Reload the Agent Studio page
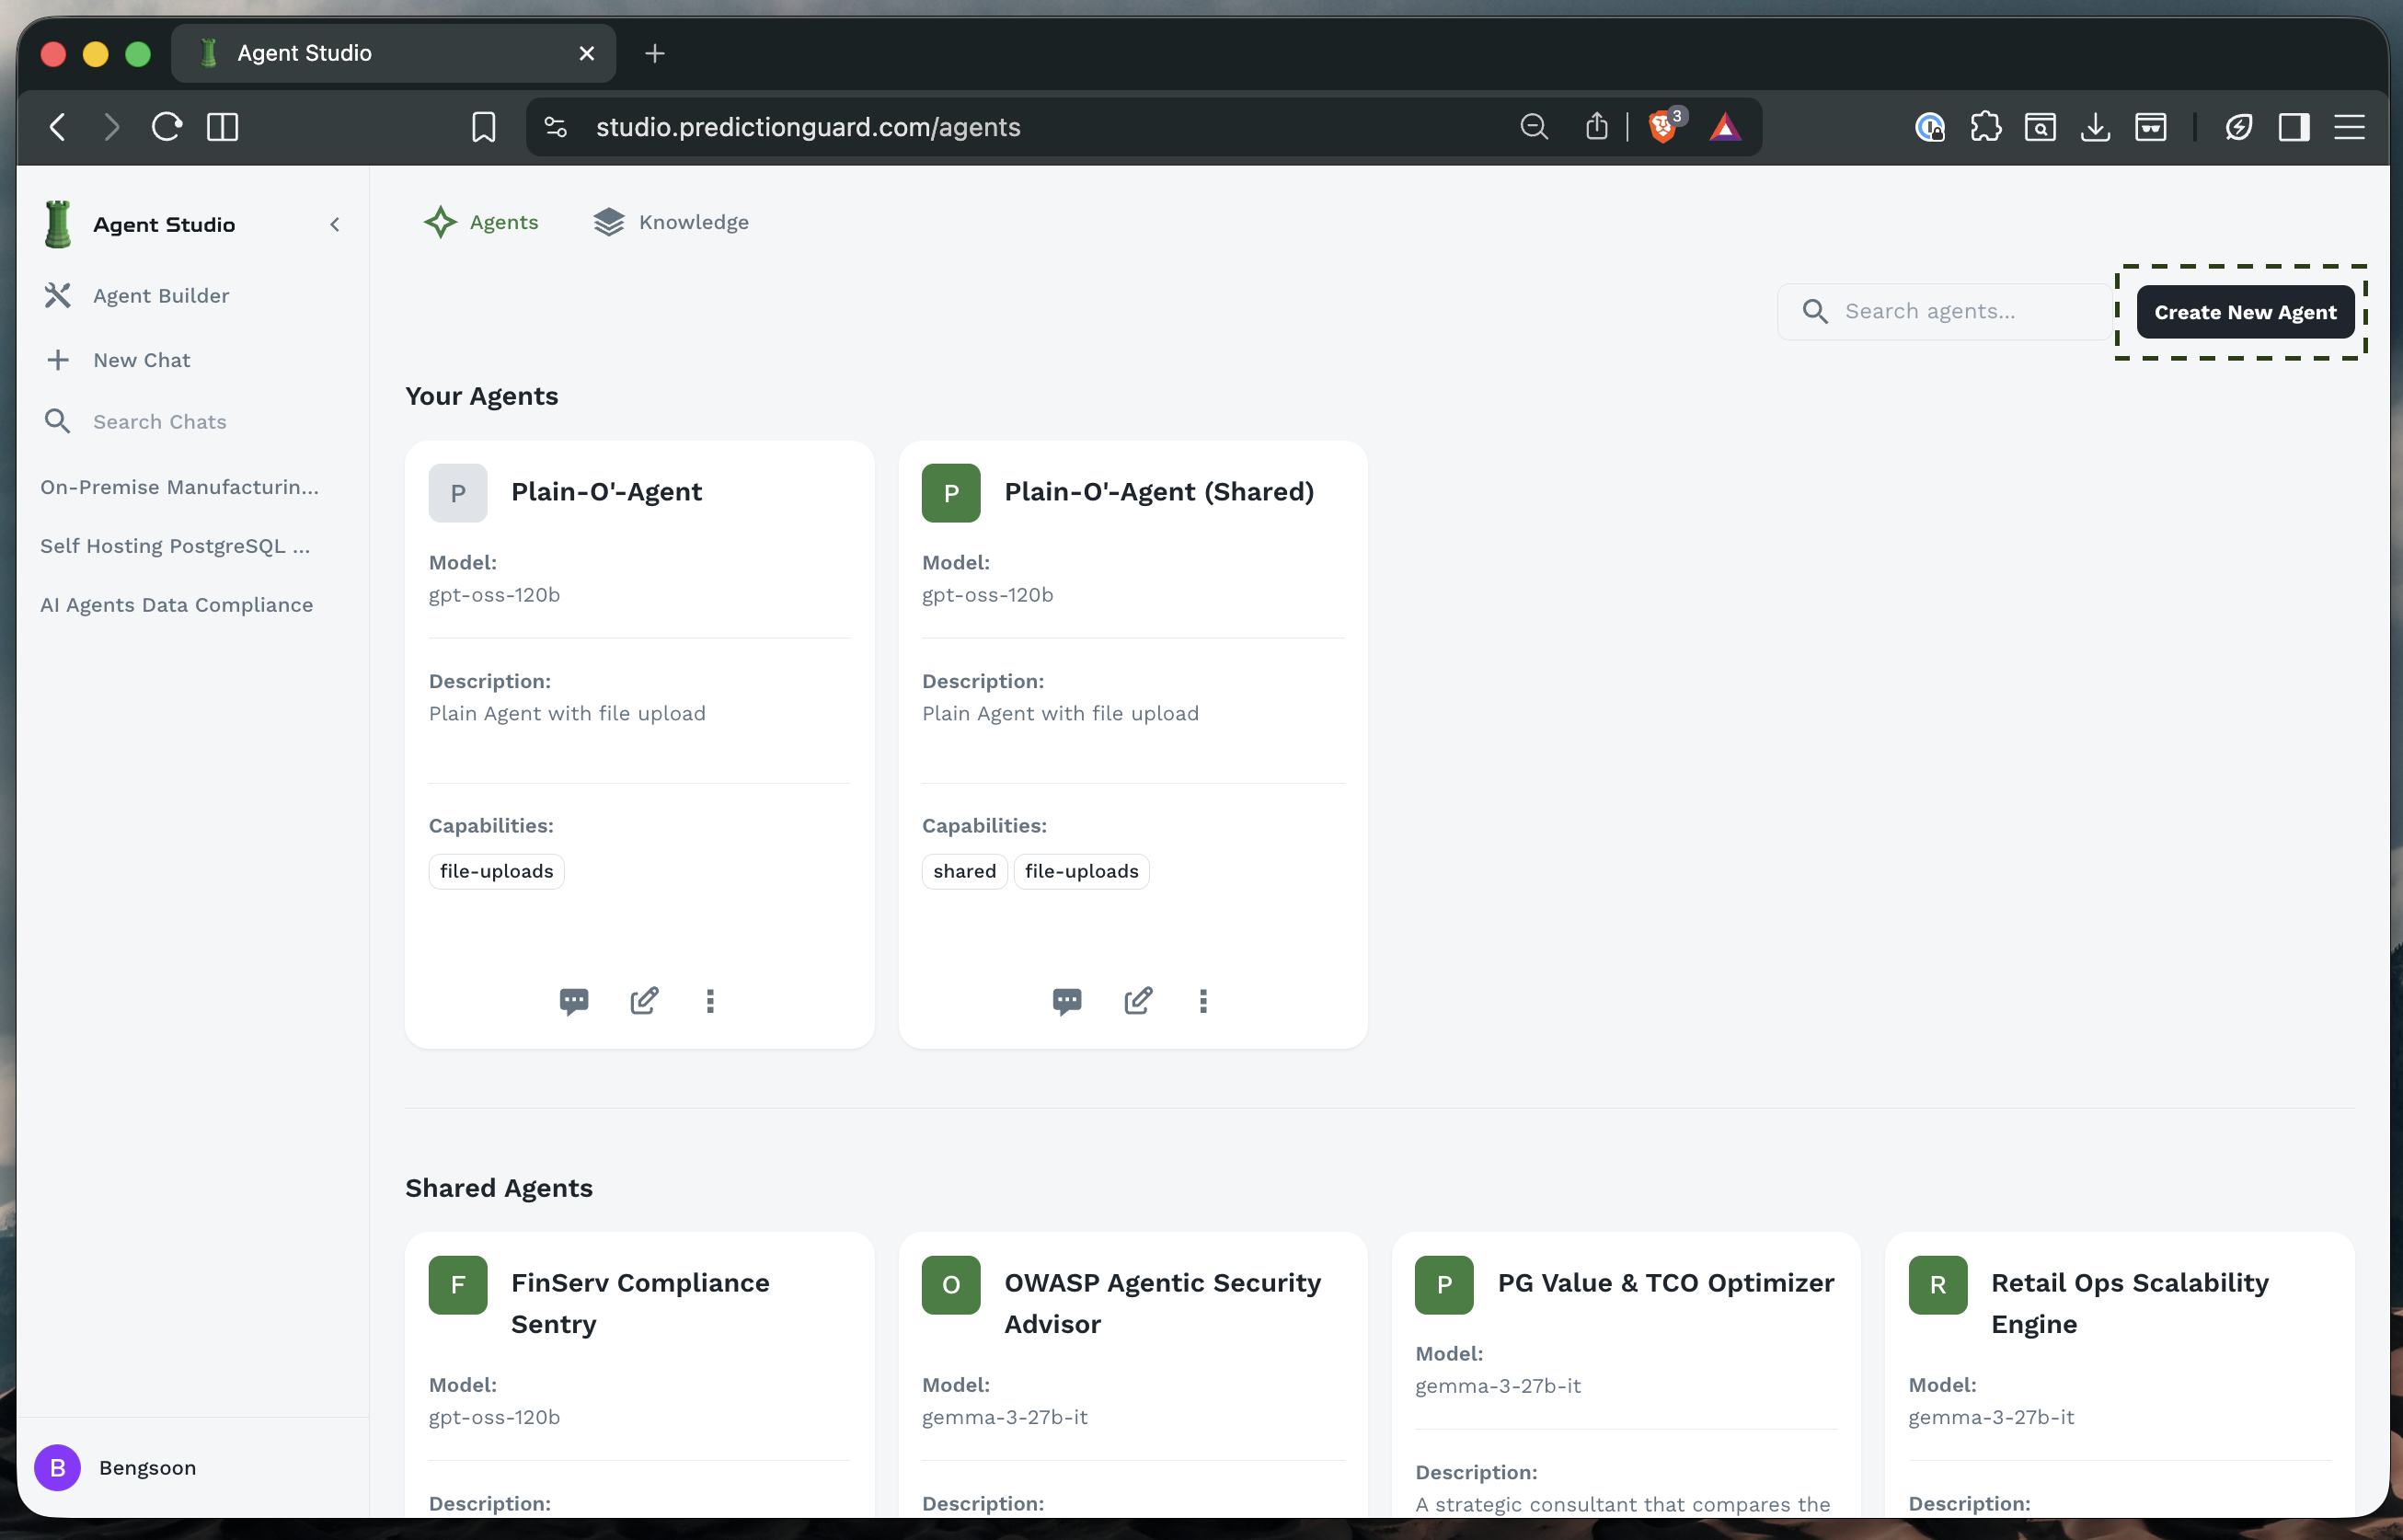Viewport: 2403px width, 1540px height. [x=166, y=126]
